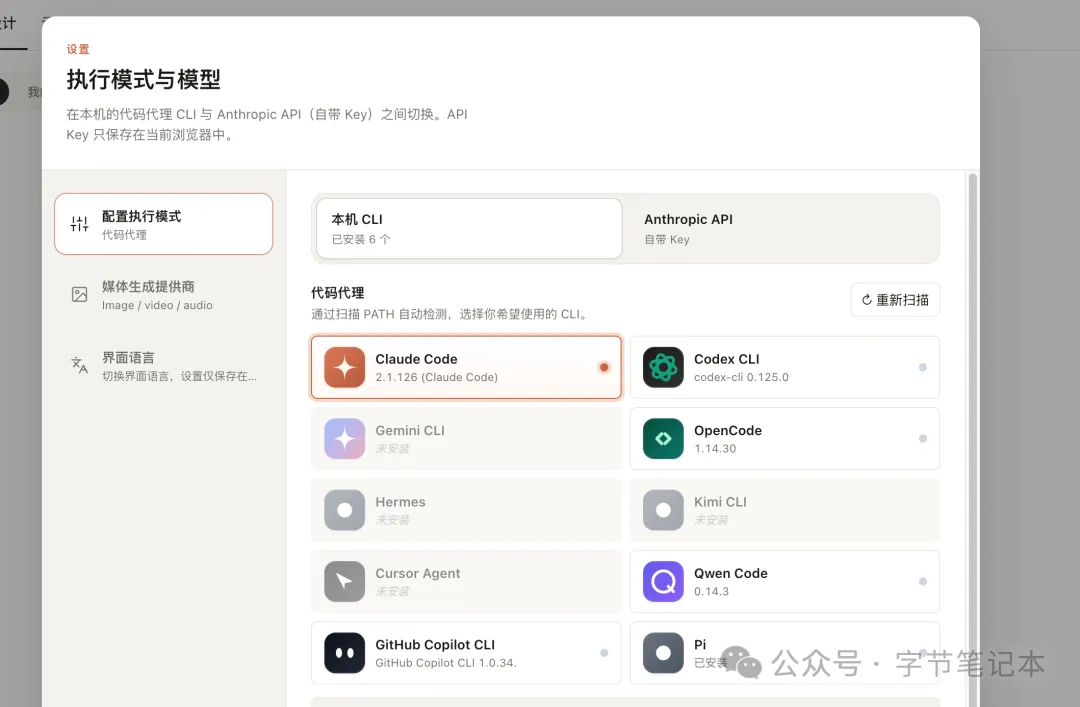Viewport: 1080px width, 707px height.
Task: Click the Pi agent name
Action: tap(700, 645)
